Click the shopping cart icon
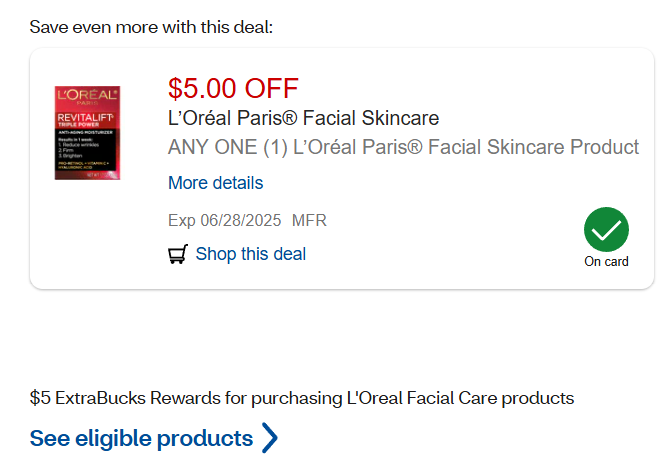Viewport: 665px width, 465px height. (177, 254)
